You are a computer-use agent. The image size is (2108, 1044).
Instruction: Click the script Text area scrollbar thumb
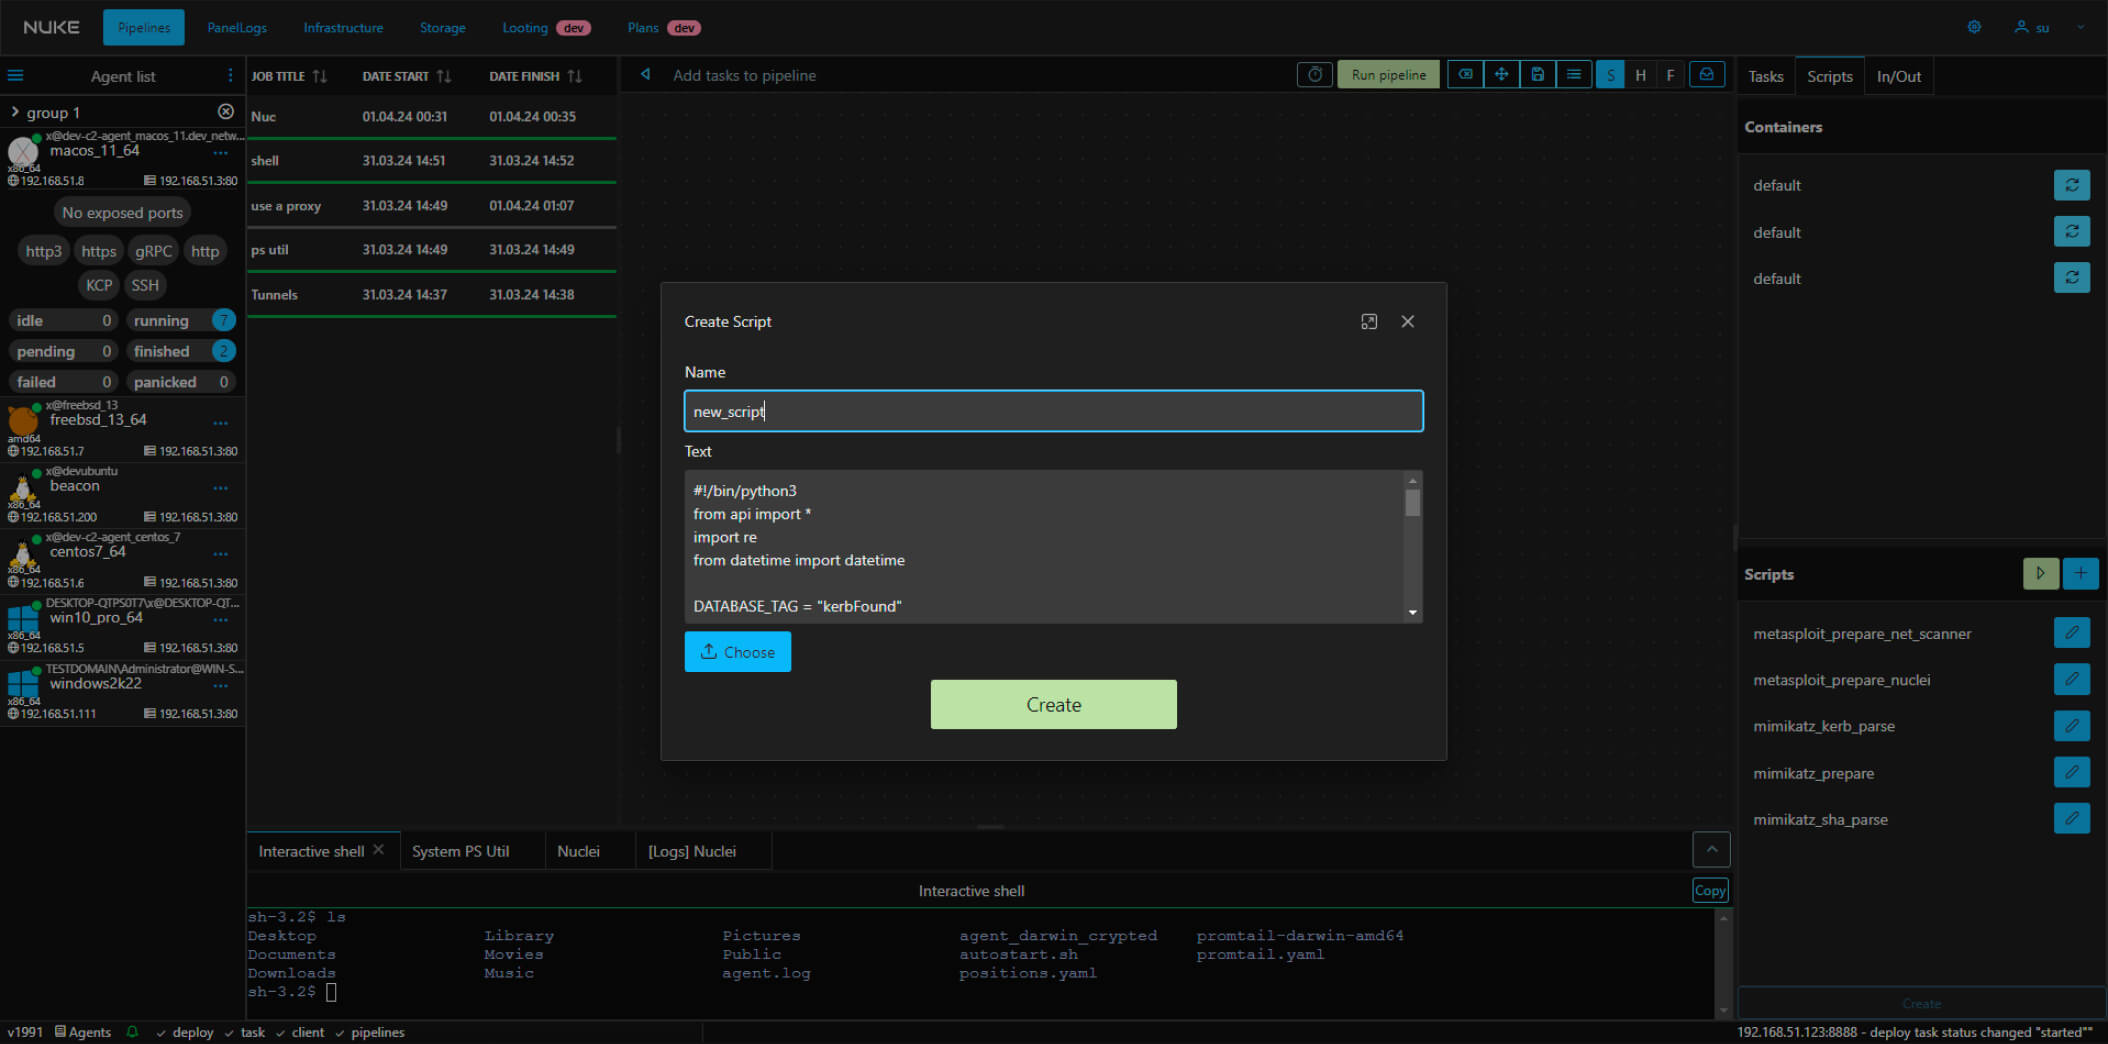click(x=1412, y=502)
